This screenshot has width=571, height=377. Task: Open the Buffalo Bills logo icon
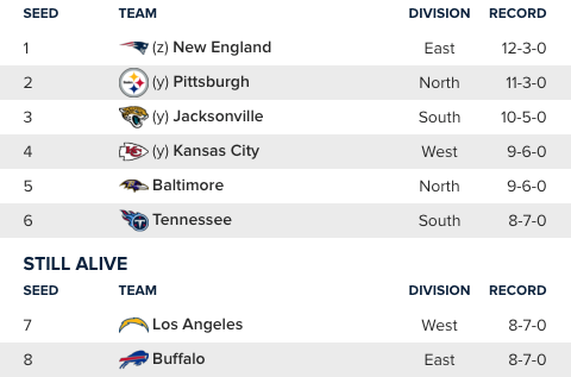134,359
